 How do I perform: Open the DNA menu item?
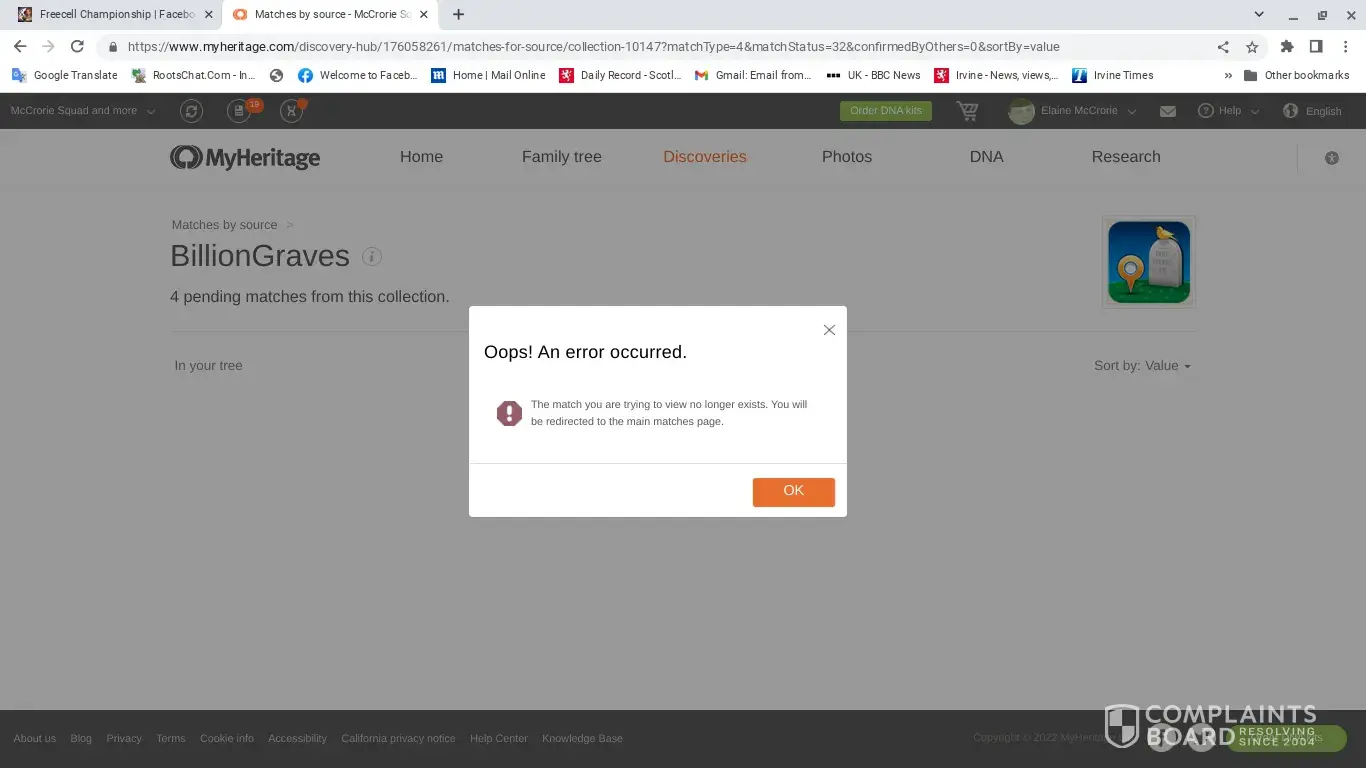[x=986, y=157]
